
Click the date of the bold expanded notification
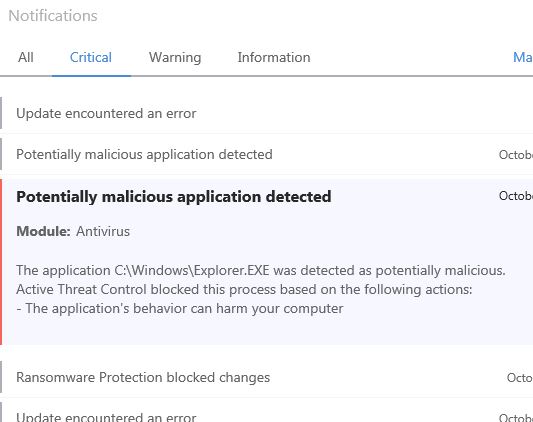[516, 196]
